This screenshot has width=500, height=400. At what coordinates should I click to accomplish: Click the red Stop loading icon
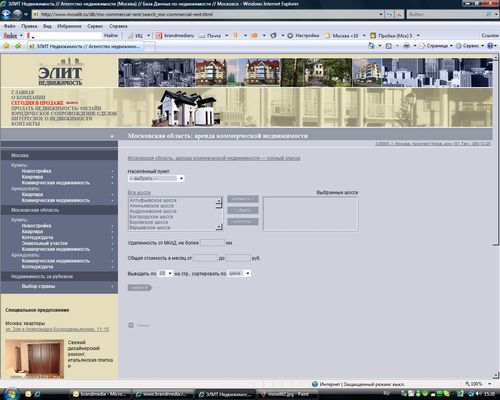pos(399,14)
